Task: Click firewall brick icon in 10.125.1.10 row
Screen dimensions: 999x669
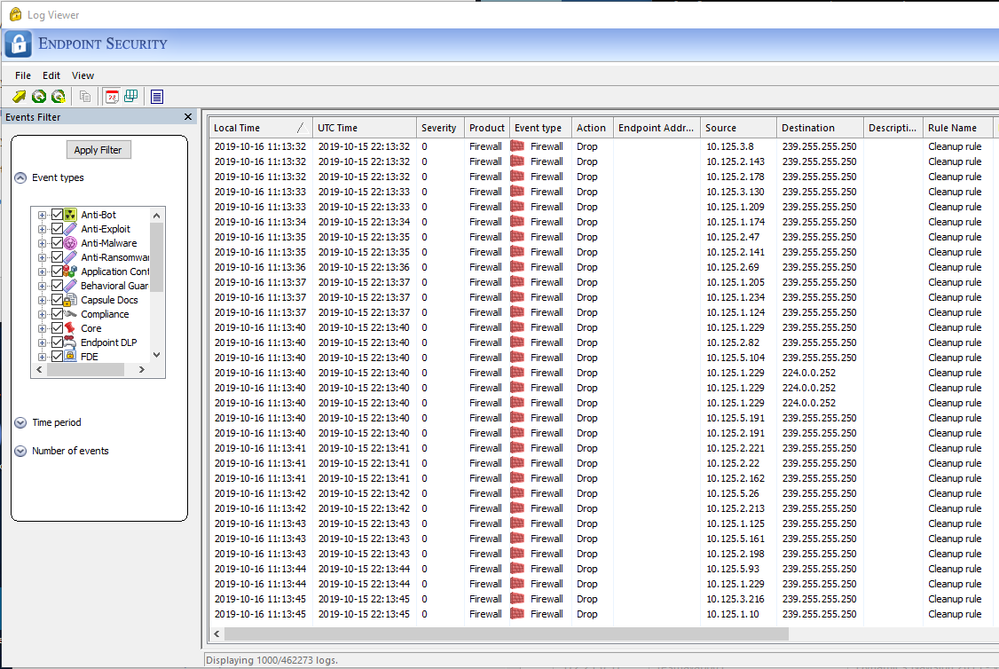Action: point(517,614)
